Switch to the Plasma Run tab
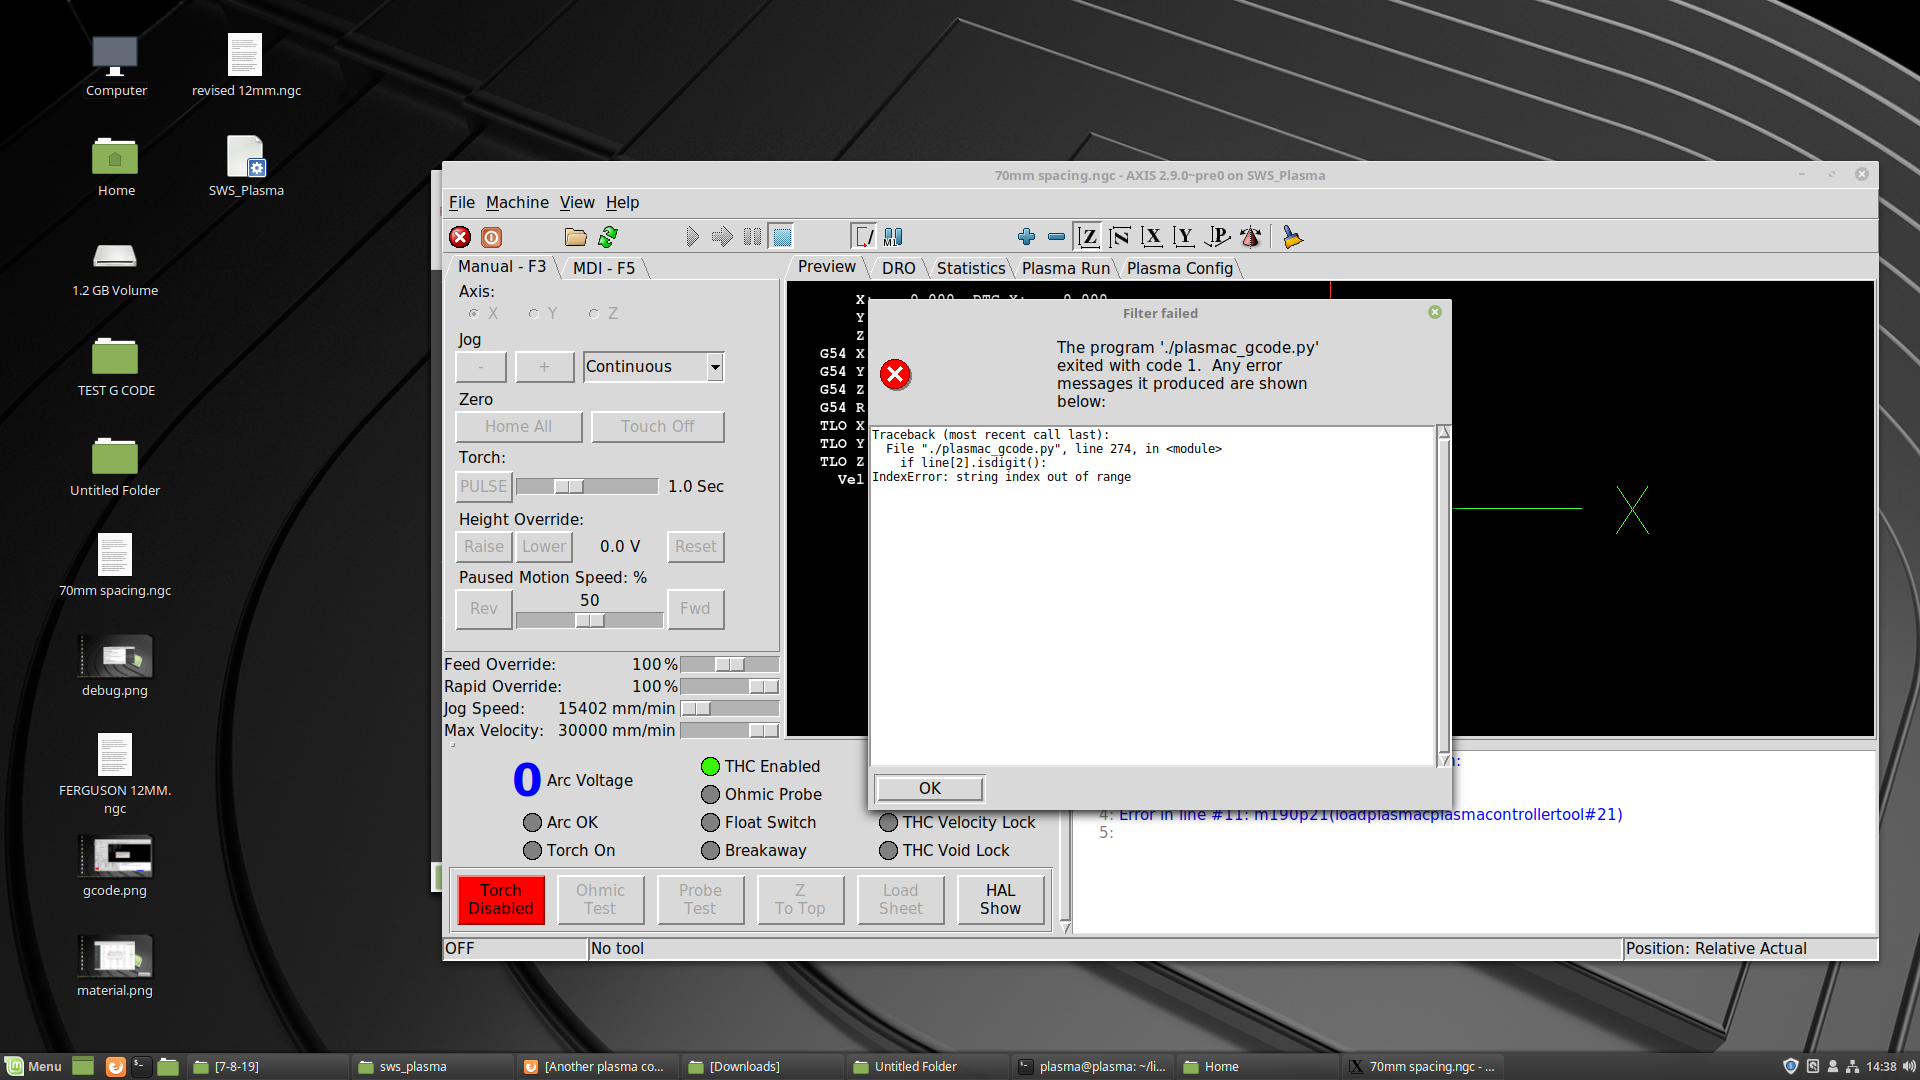The height and width of the screenshot is (1080, 1920). tap(1065, 268)
